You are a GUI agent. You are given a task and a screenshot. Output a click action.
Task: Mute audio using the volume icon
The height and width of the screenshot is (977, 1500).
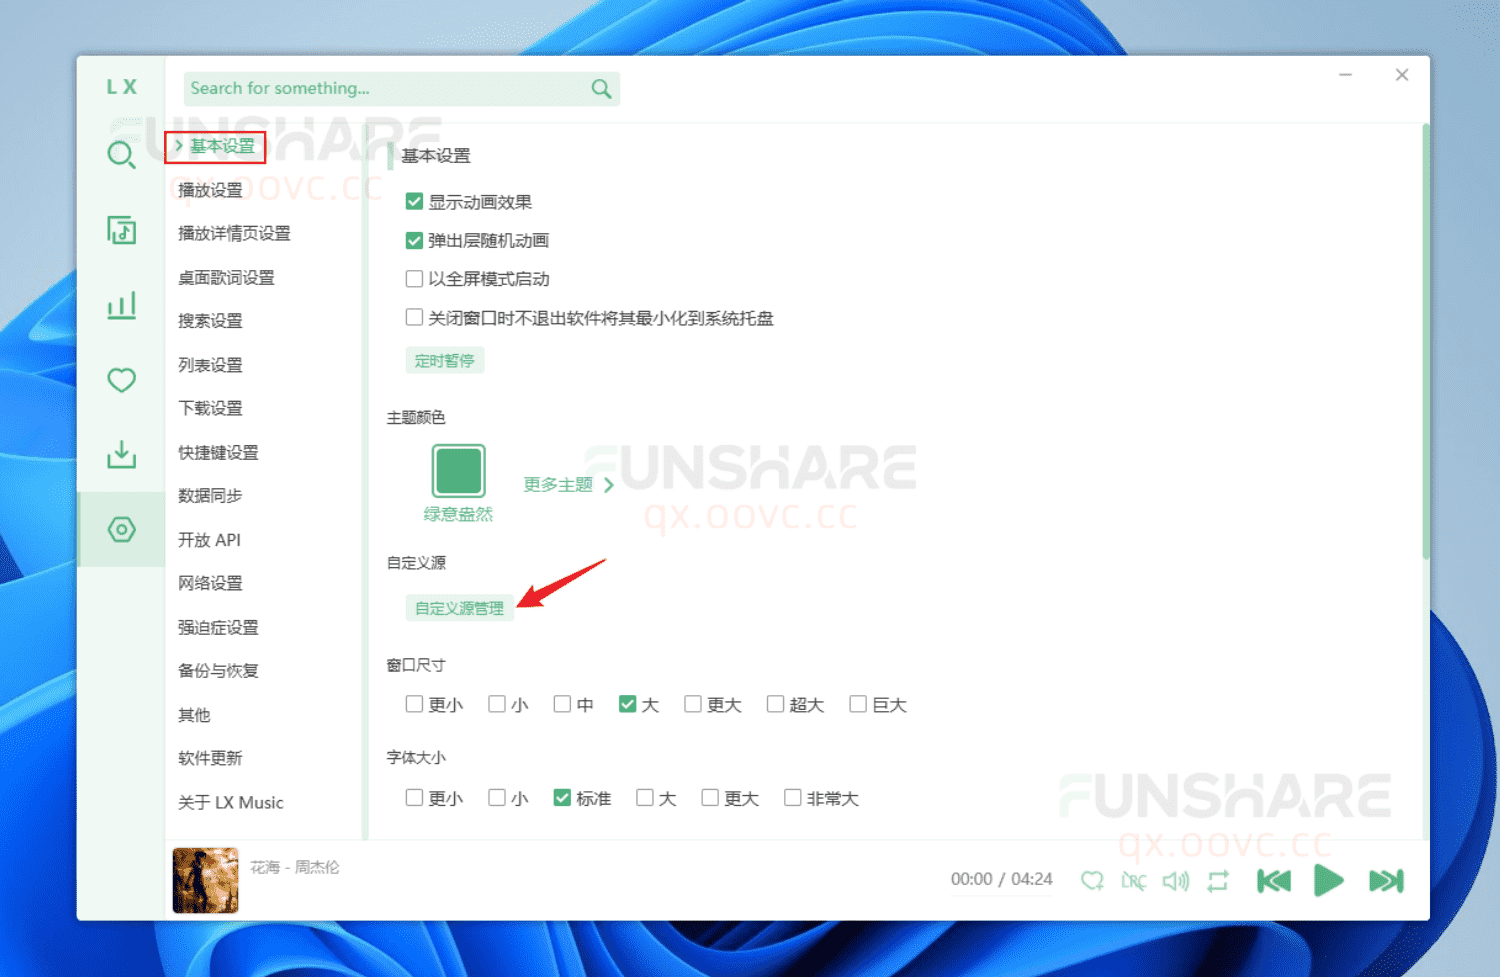[x=1176, y=880]
